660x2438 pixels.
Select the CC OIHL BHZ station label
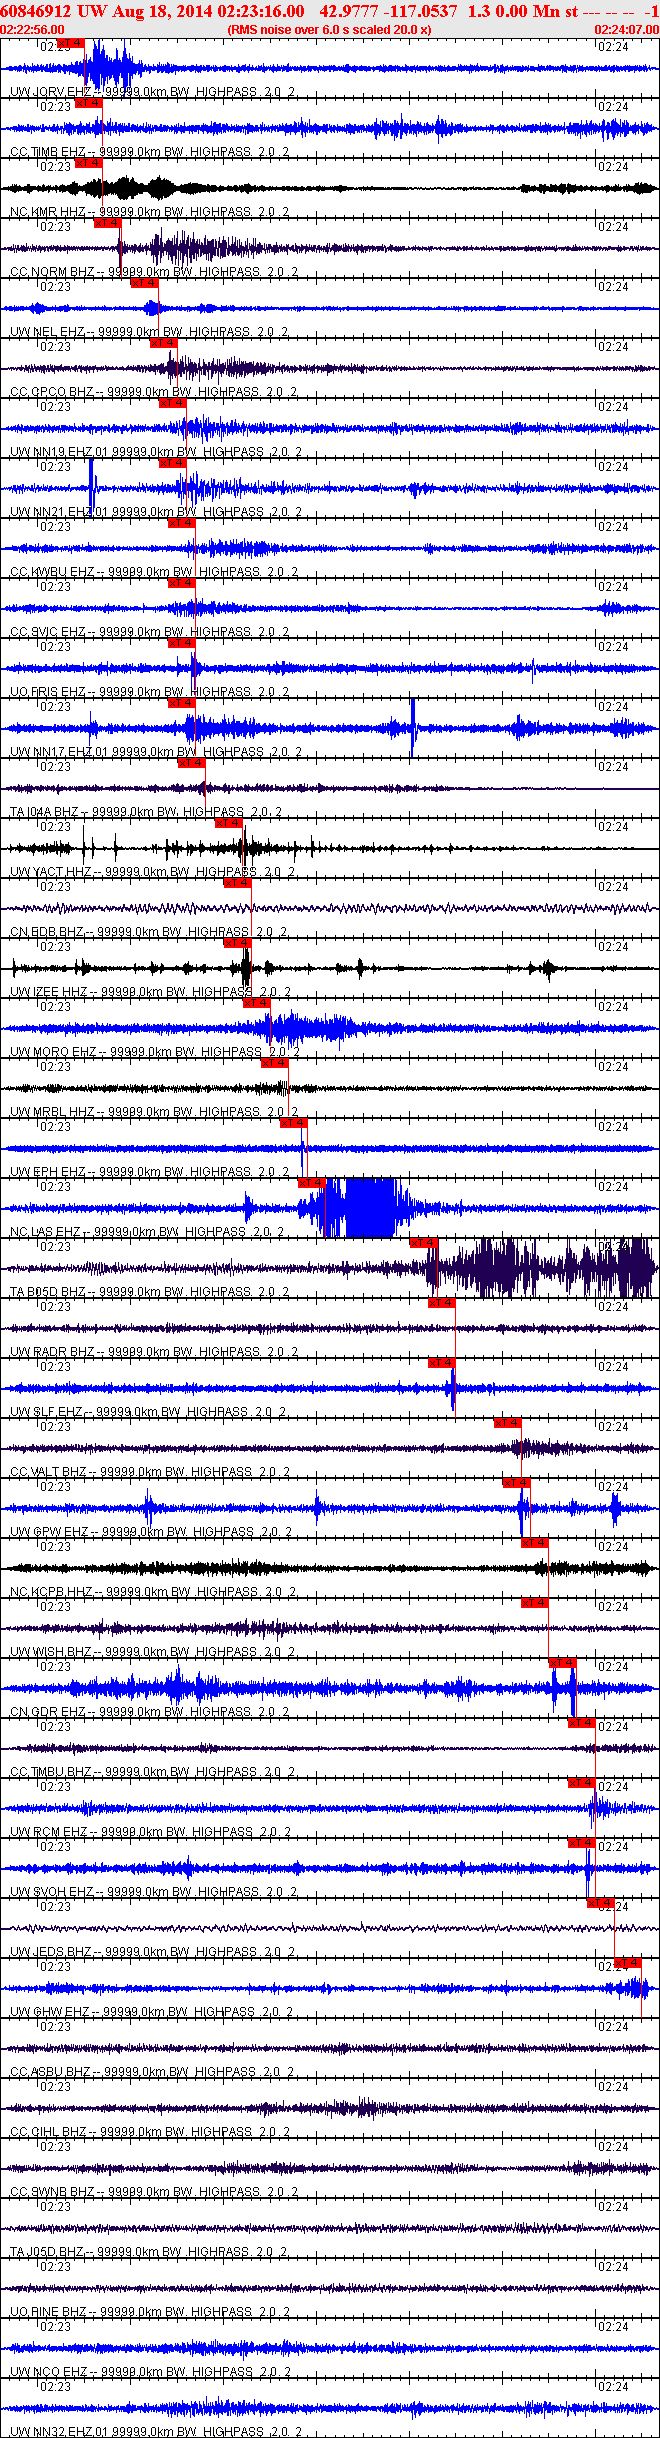48,2132
